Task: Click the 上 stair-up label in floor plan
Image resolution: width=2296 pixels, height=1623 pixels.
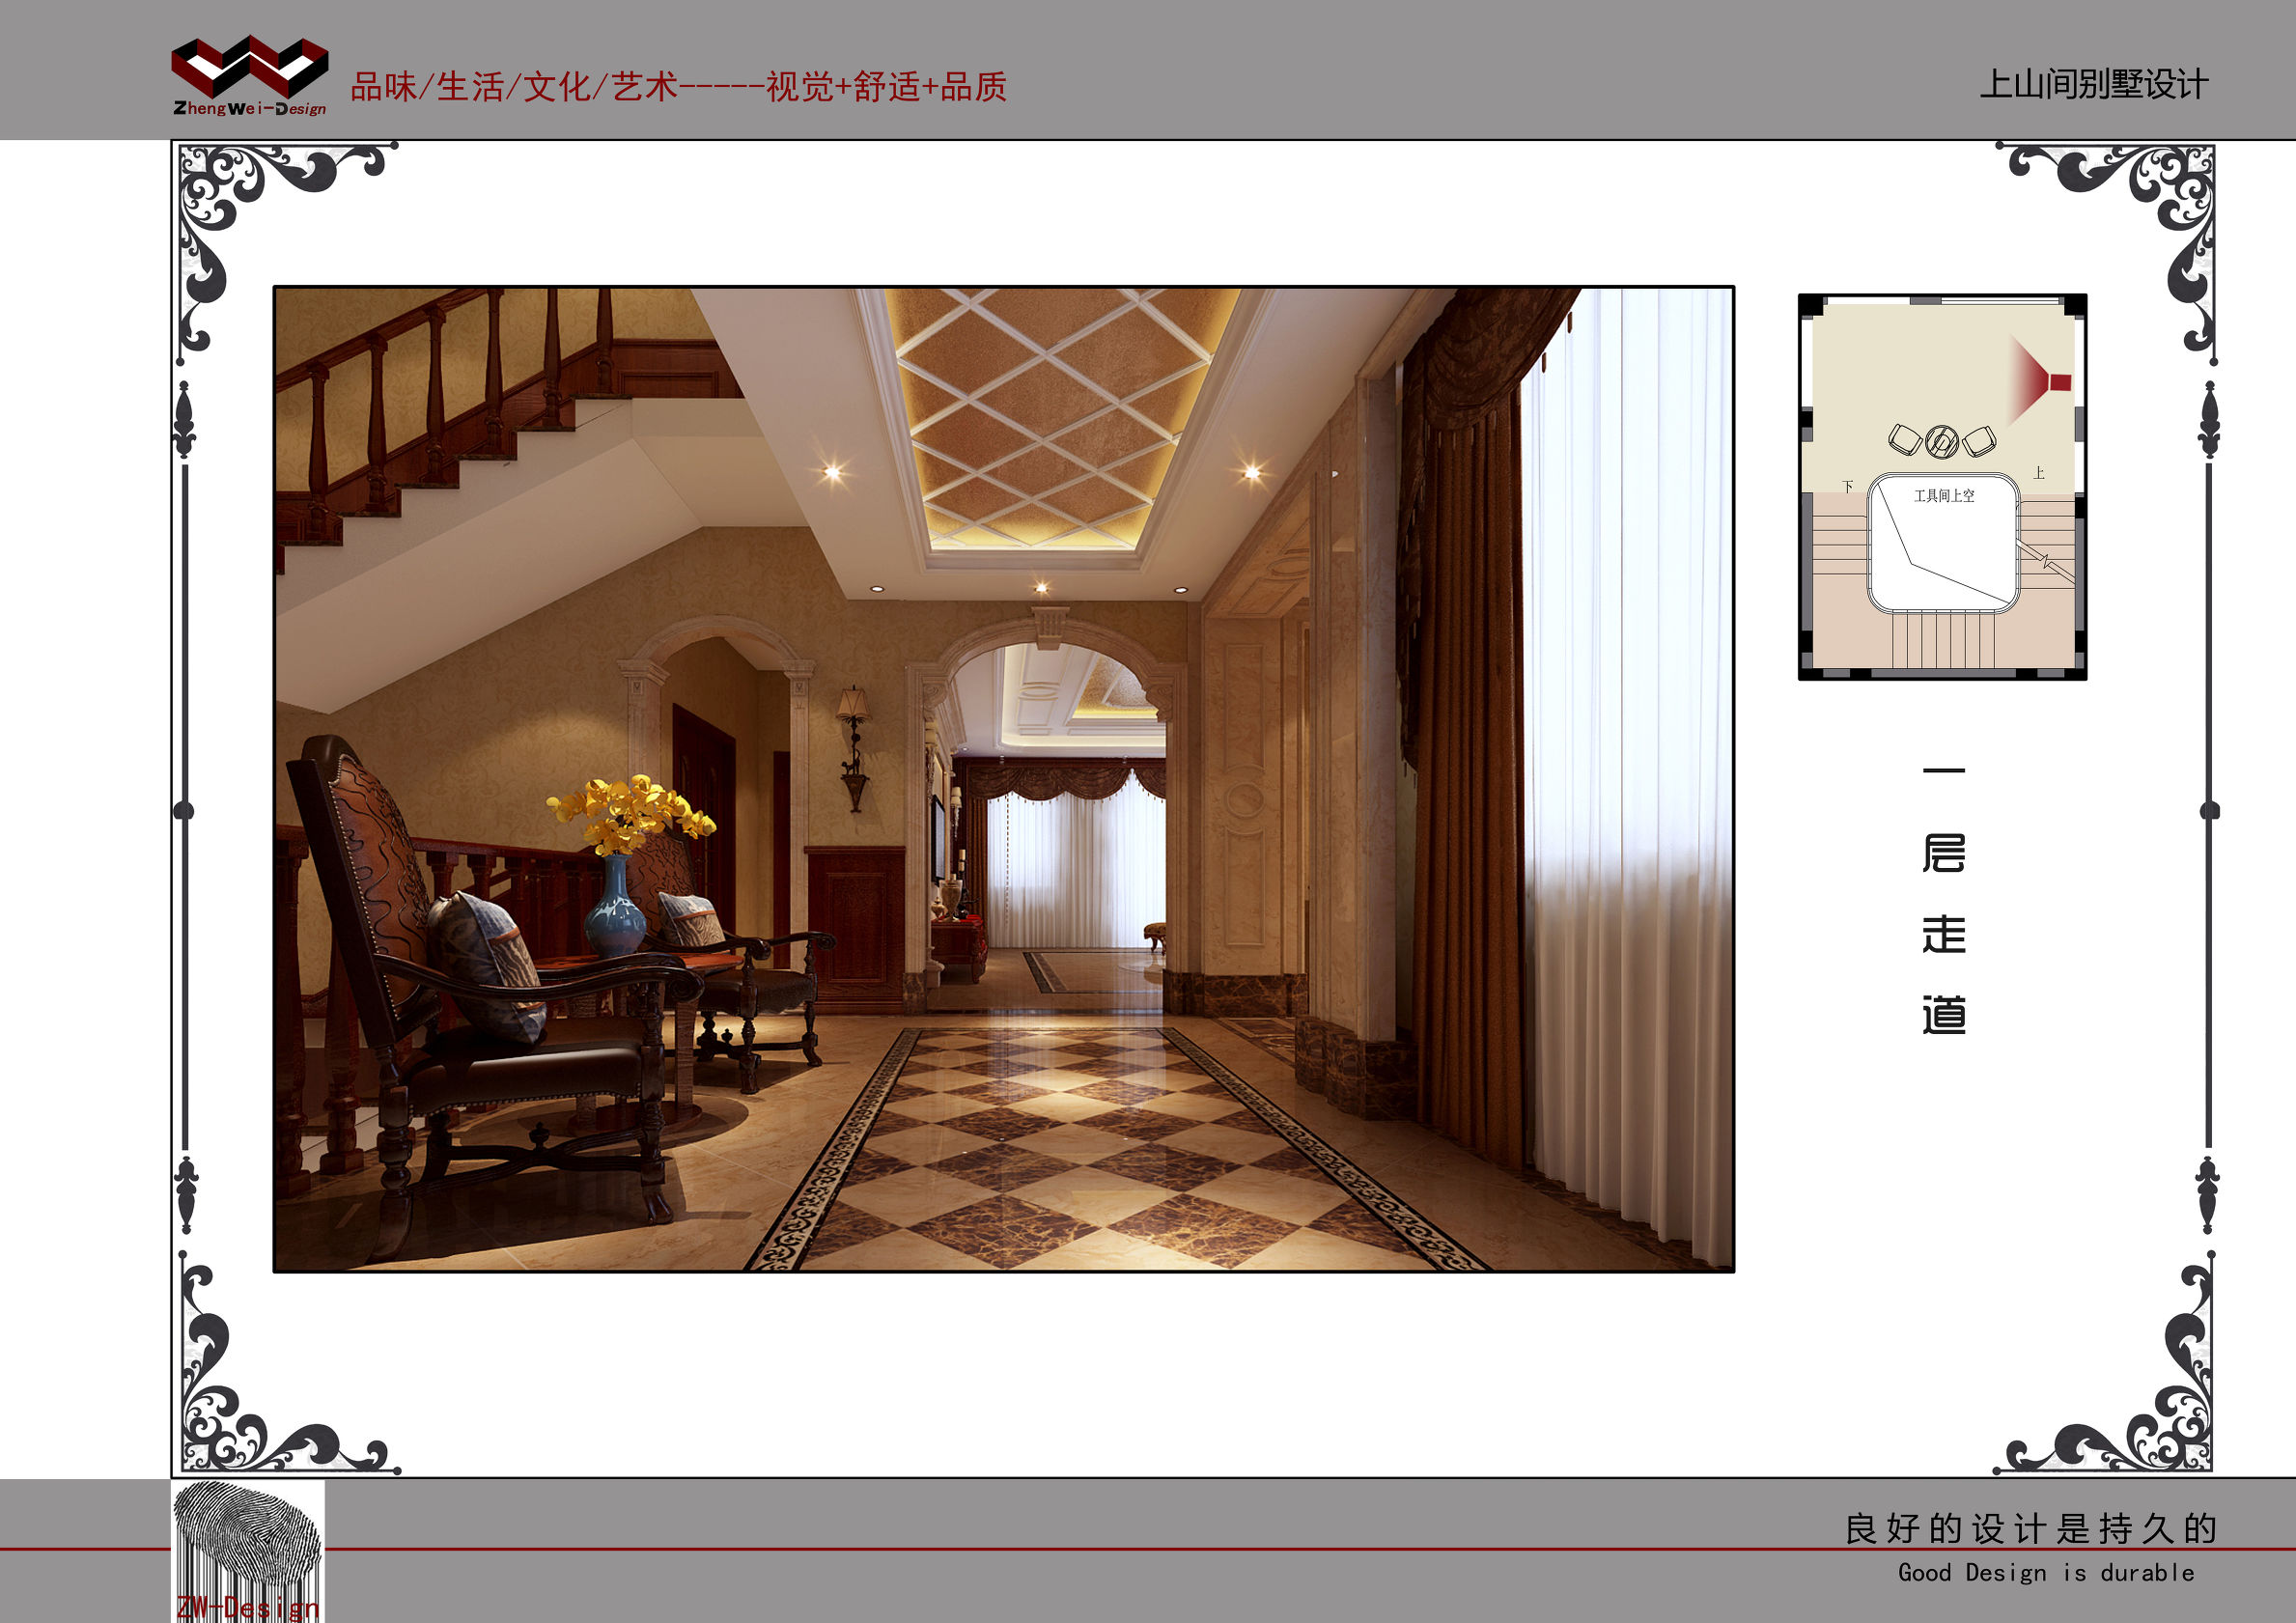Action: click(2038, 473)
